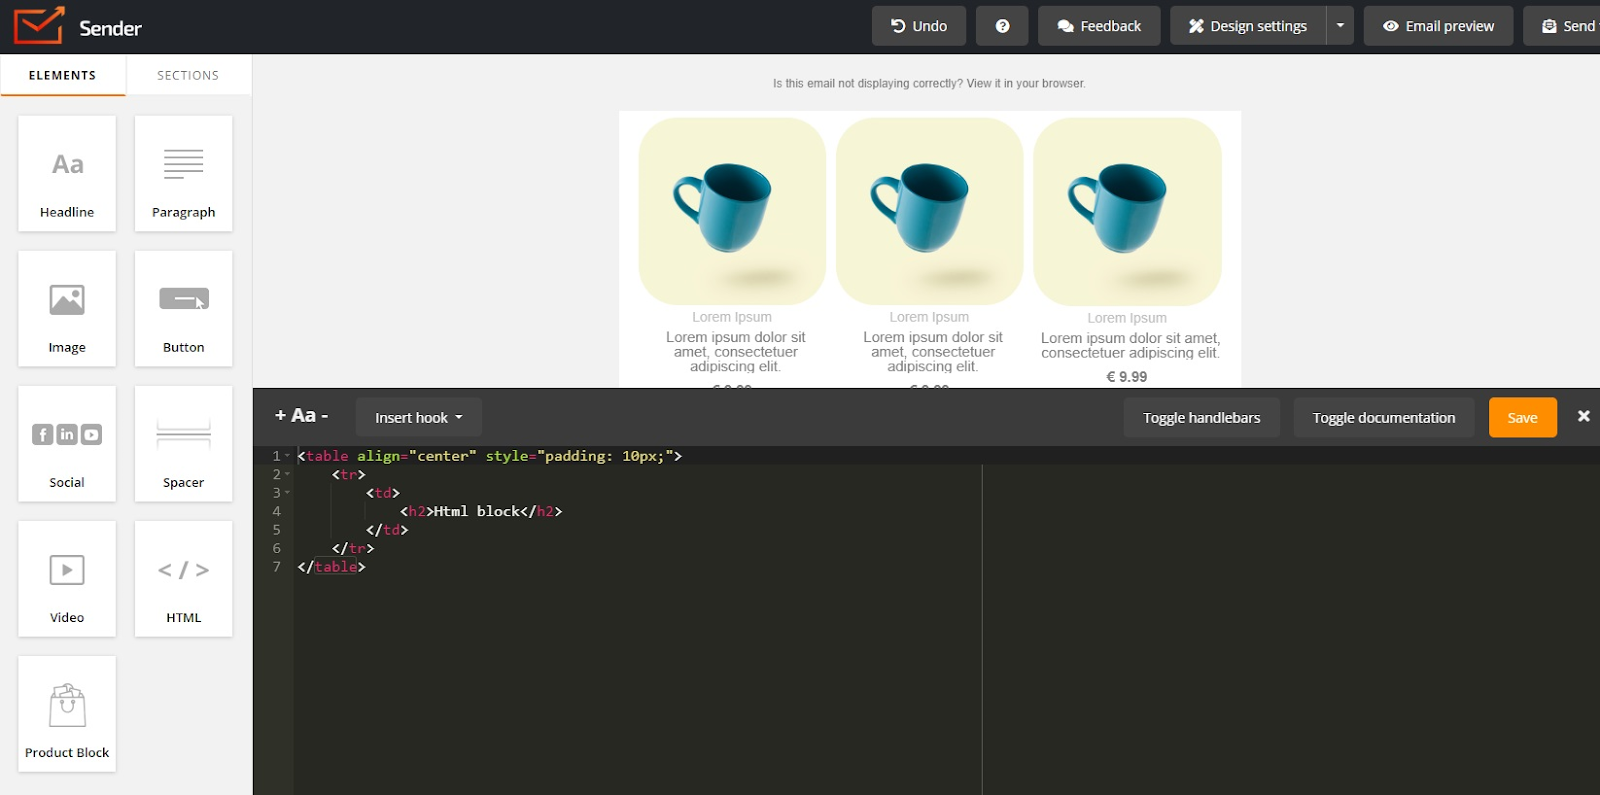Select the Video element tile
Image resolution: width=1600 pixels, height=795 pixels.
67,579
